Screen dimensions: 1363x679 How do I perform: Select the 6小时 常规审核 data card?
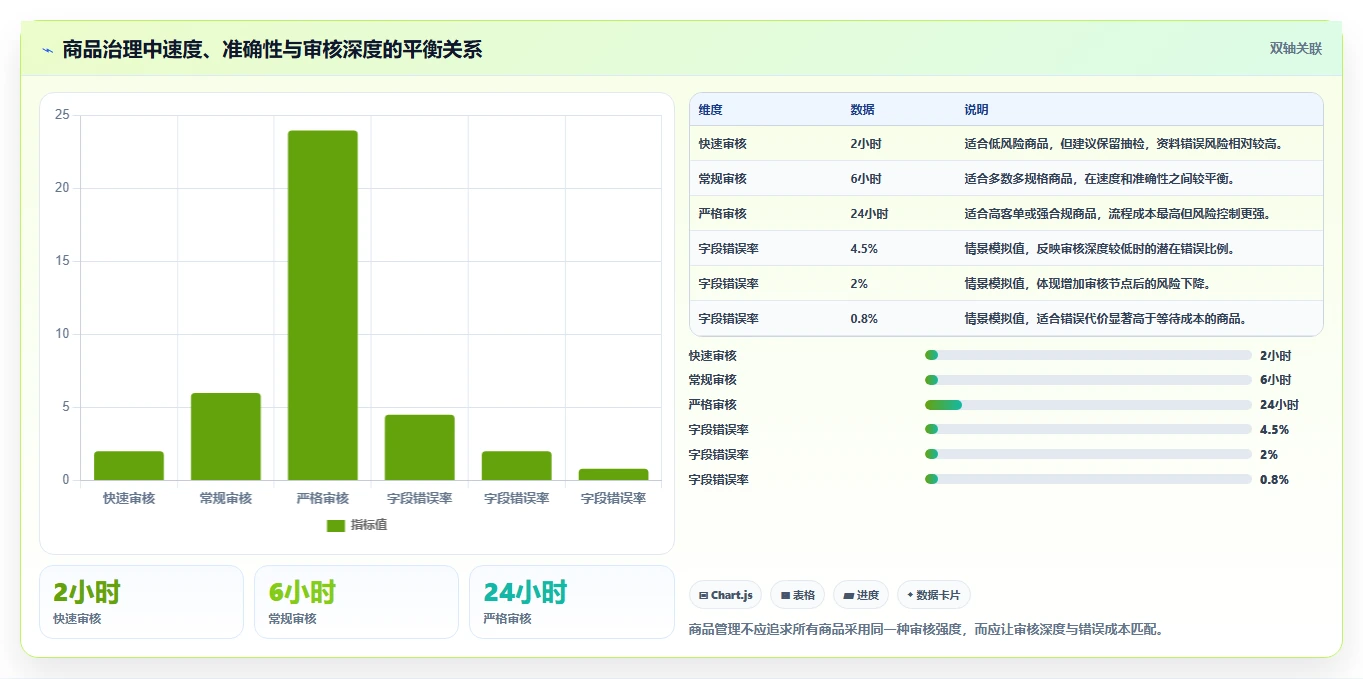tap(356, 602)
